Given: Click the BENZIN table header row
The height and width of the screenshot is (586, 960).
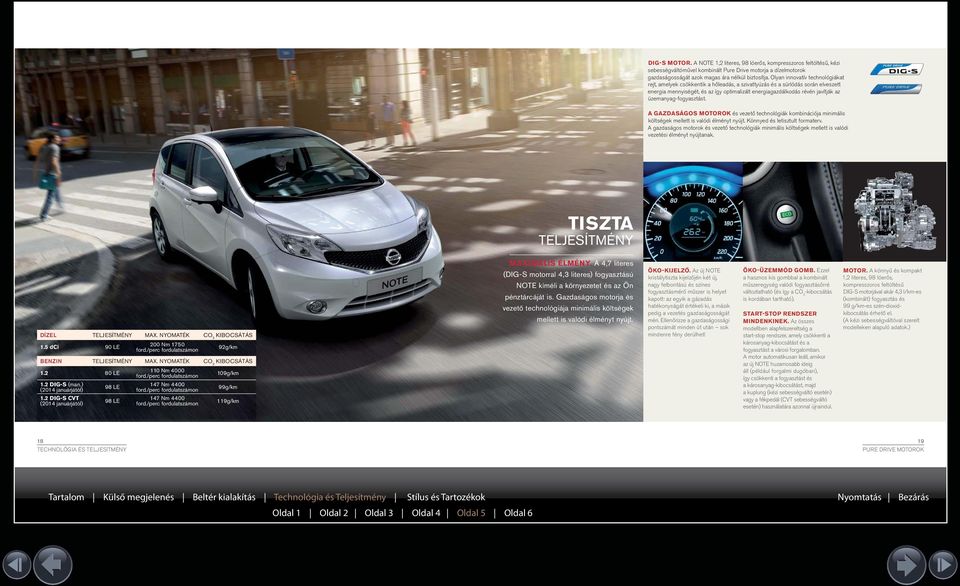Looking at the screenshot, I should [x=146, y=361].
